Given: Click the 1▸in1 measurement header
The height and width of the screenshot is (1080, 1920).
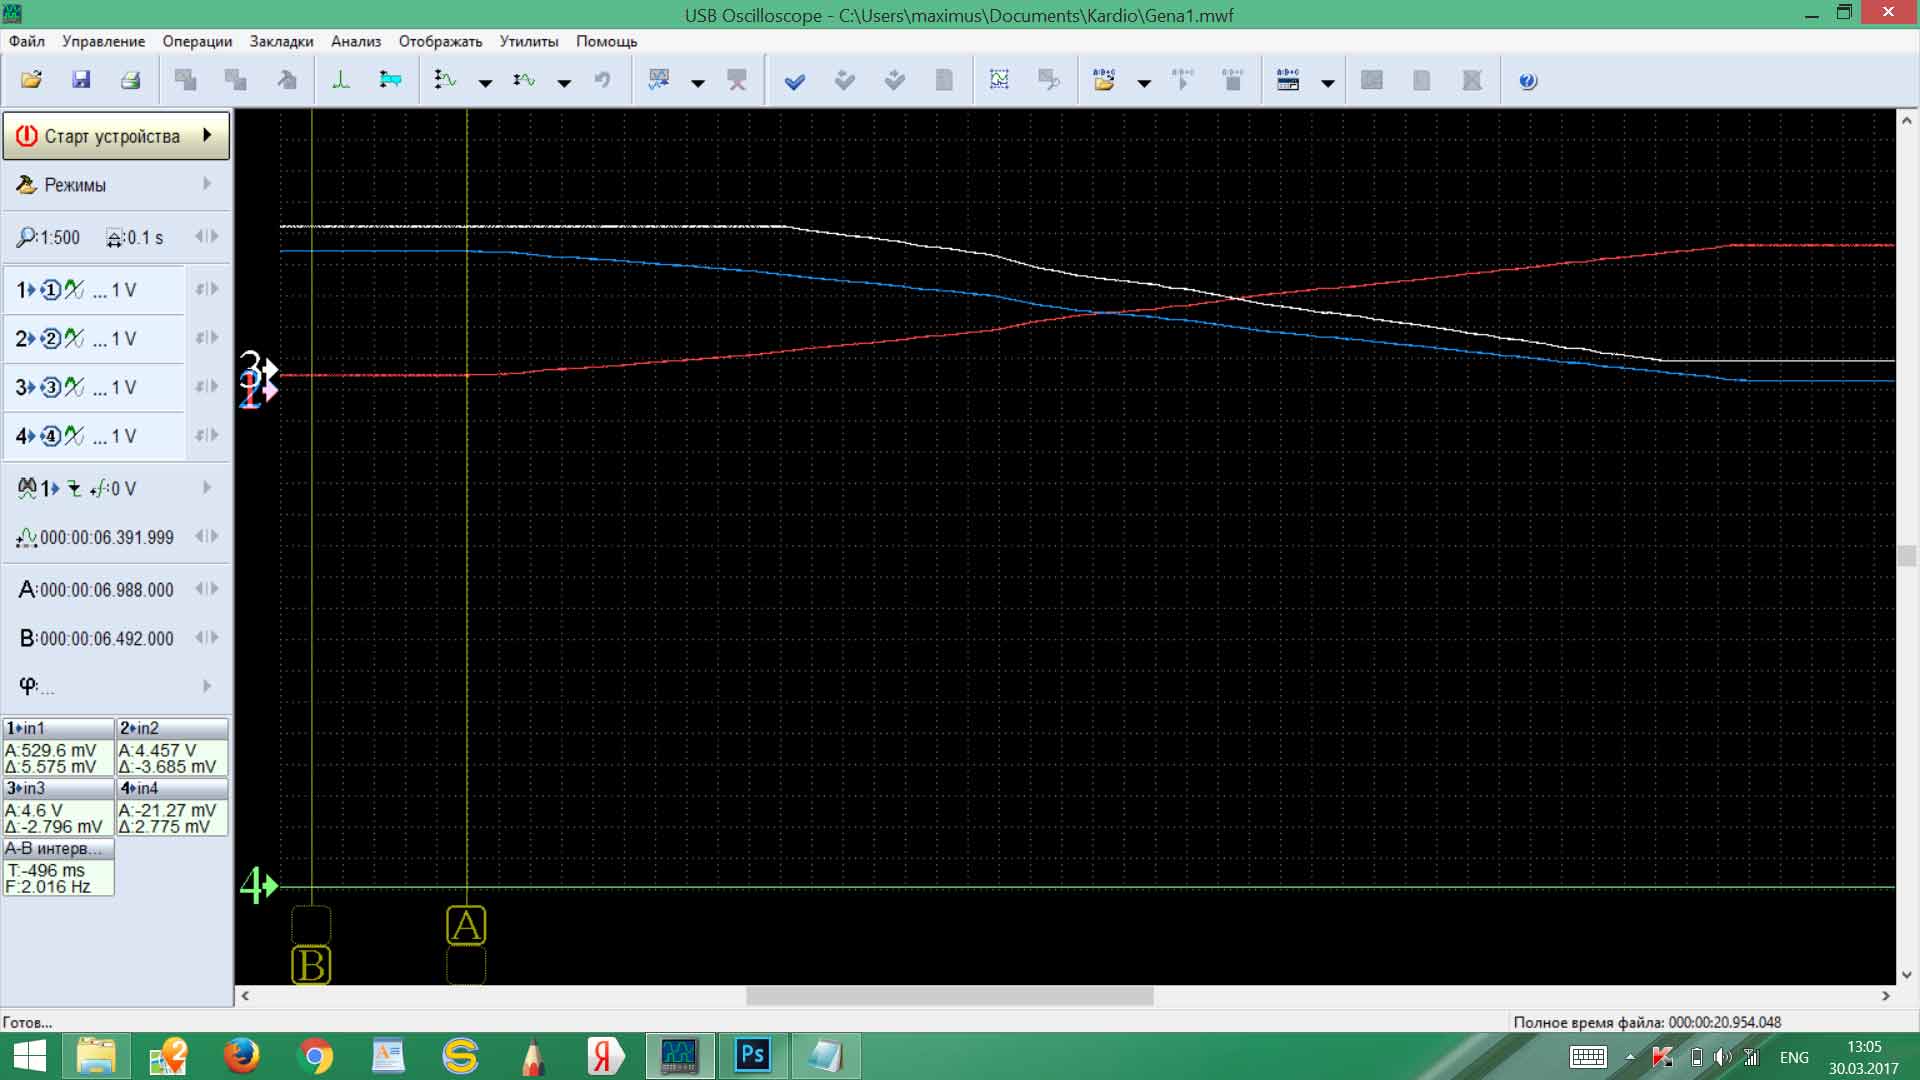Looking at the screenshot, I should tap(58, 728).
